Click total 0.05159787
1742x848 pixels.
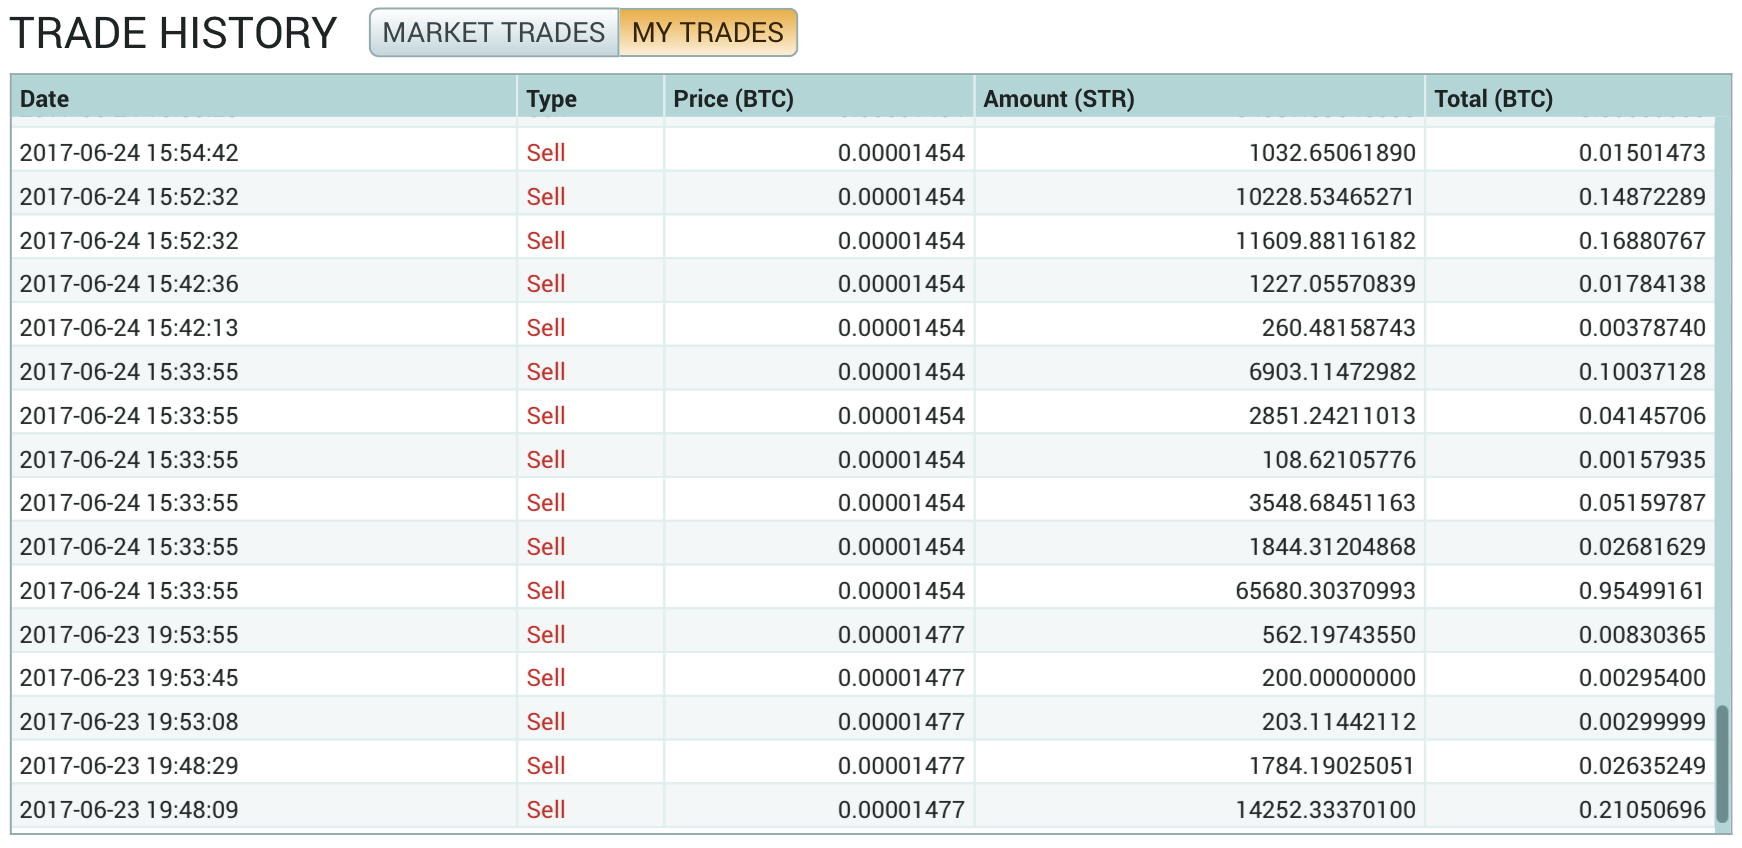[1642, 503]
